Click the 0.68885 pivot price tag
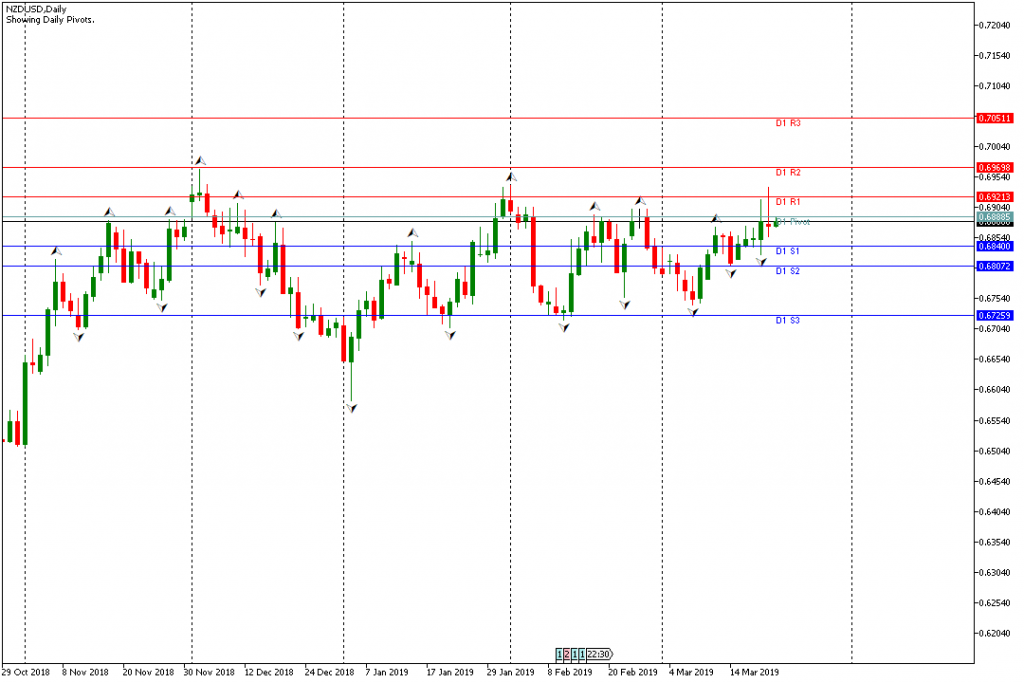Screen dimensions: 1024x683 [x=995, y=216]
